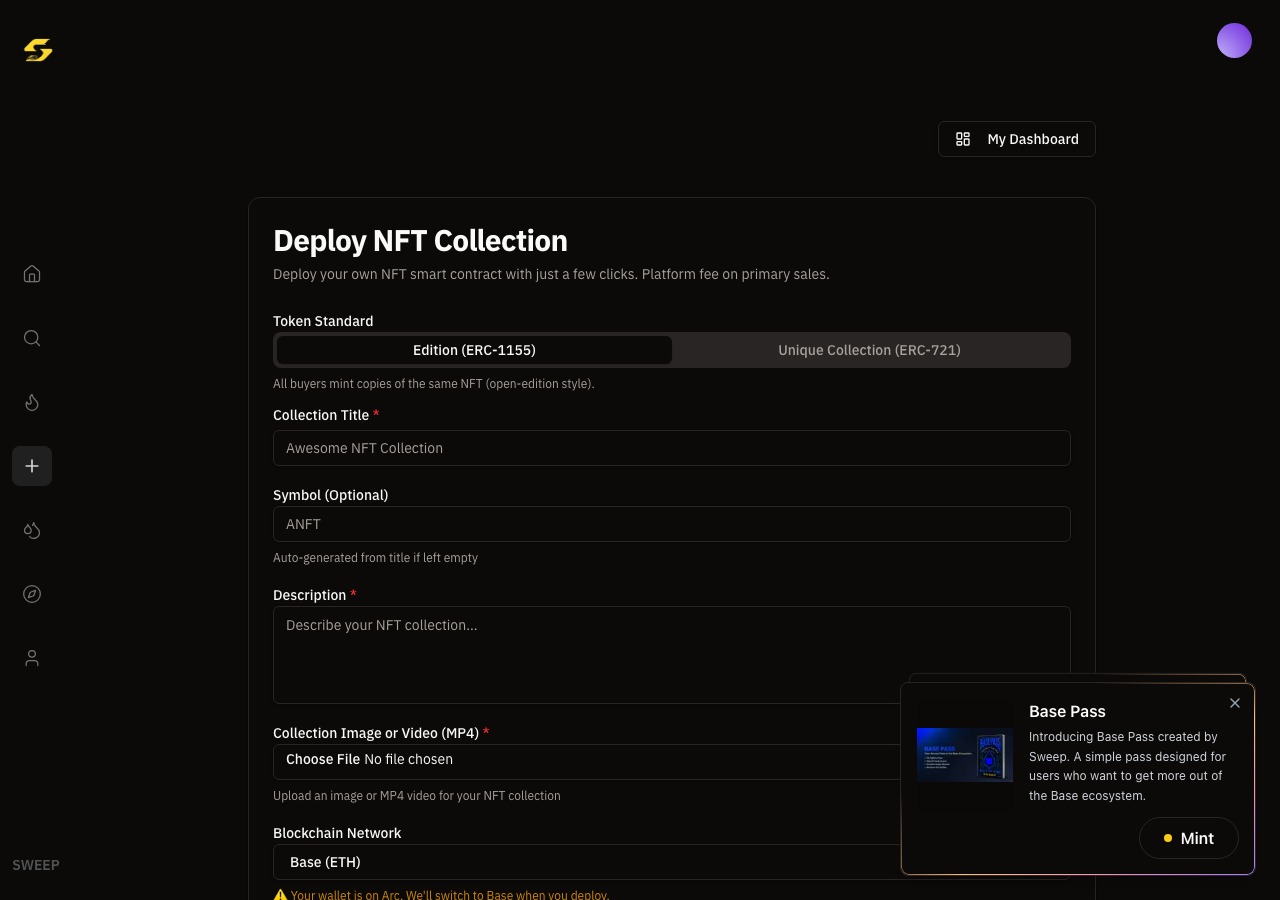
Task: Open the droplets icon in sidebar
Action: click(32, 530)
